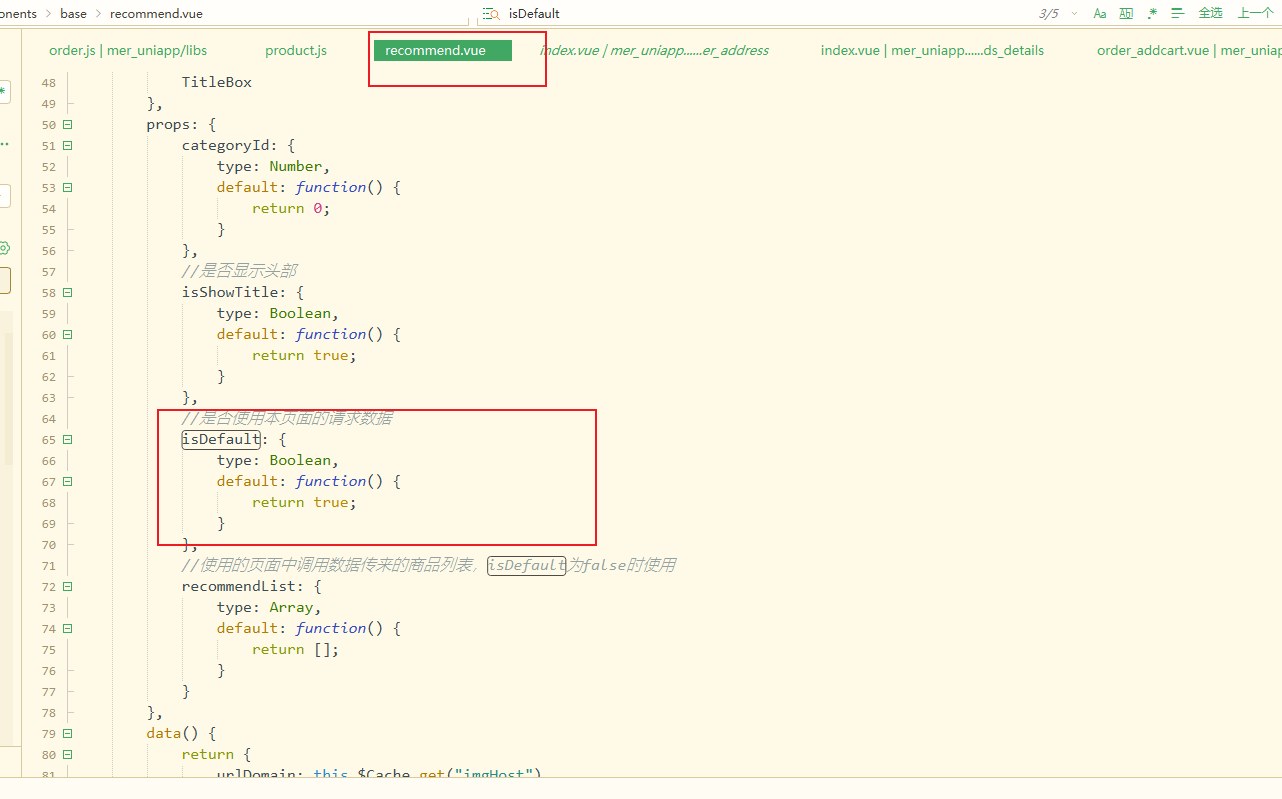Image resolution: width=1282 pixels, height=799 pixels.
Task: Click the find-in-selection lines icon
Action: [x=1178, y=14]
